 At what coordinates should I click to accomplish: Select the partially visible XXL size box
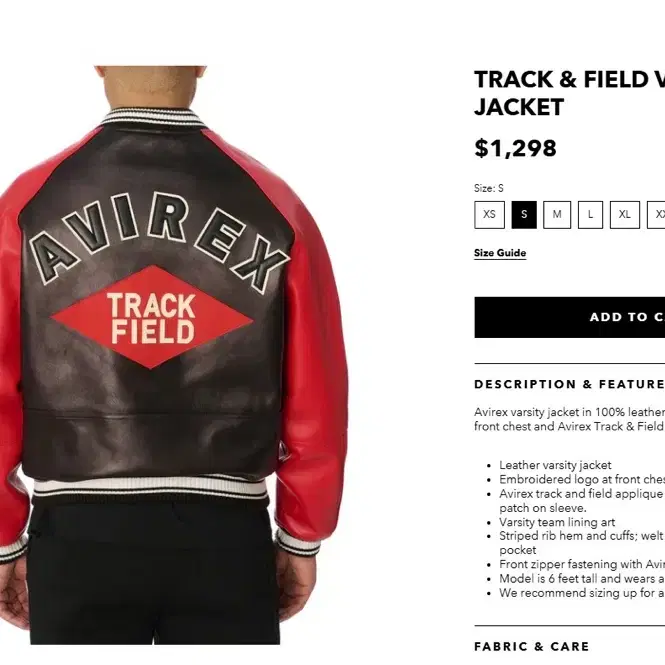point(656,215)
